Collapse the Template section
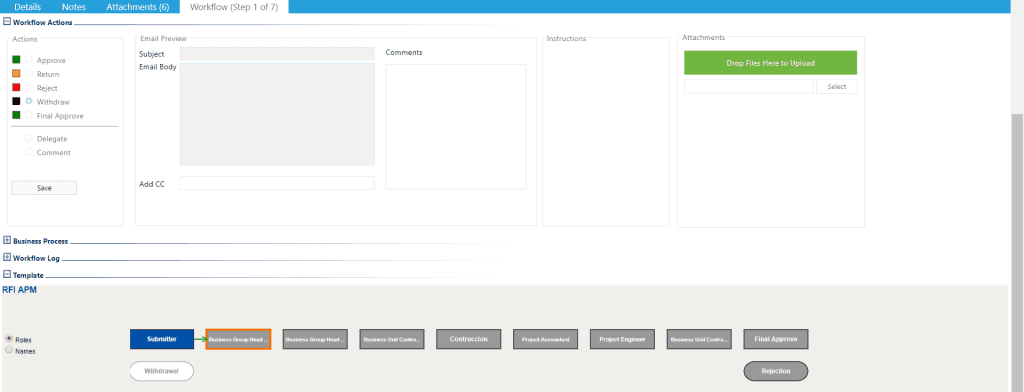The height and width of the screenshot is (392, 1024). [7, 275]
